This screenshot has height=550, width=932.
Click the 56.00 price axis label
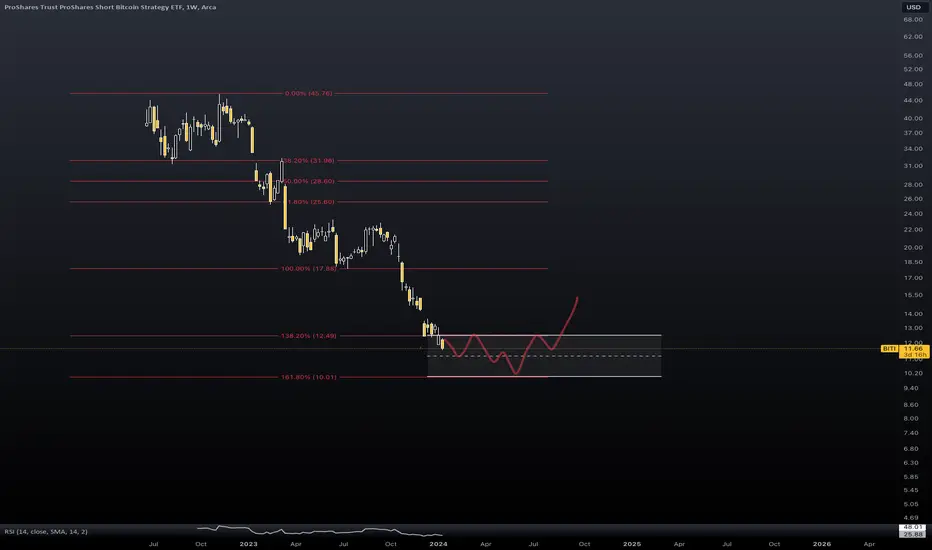tap(913, 56)
